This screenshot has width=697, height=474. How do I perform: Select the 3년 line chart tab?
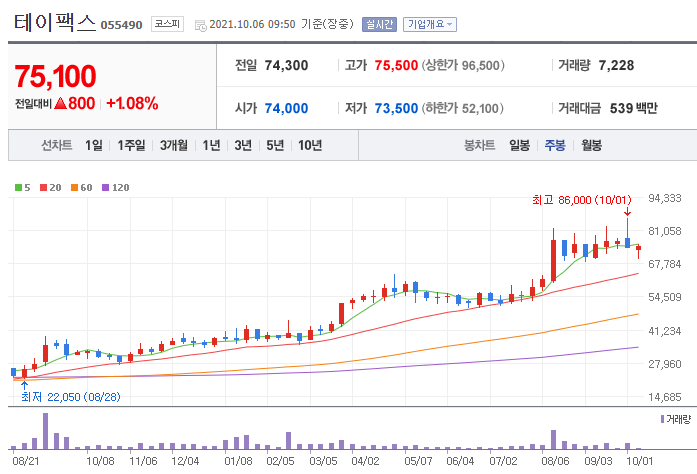(x=243, y=145)
